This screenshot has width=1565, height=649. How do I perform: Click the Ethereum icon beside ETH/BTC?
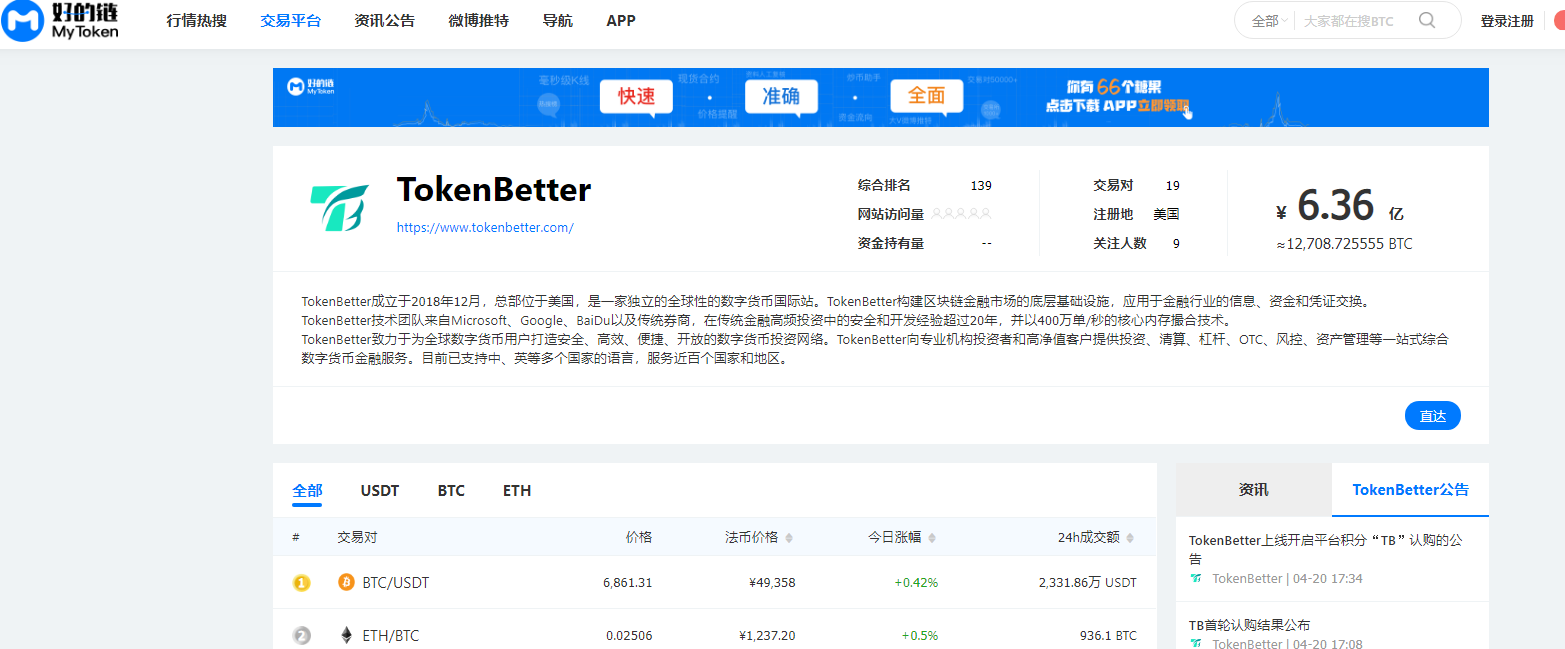347,635
